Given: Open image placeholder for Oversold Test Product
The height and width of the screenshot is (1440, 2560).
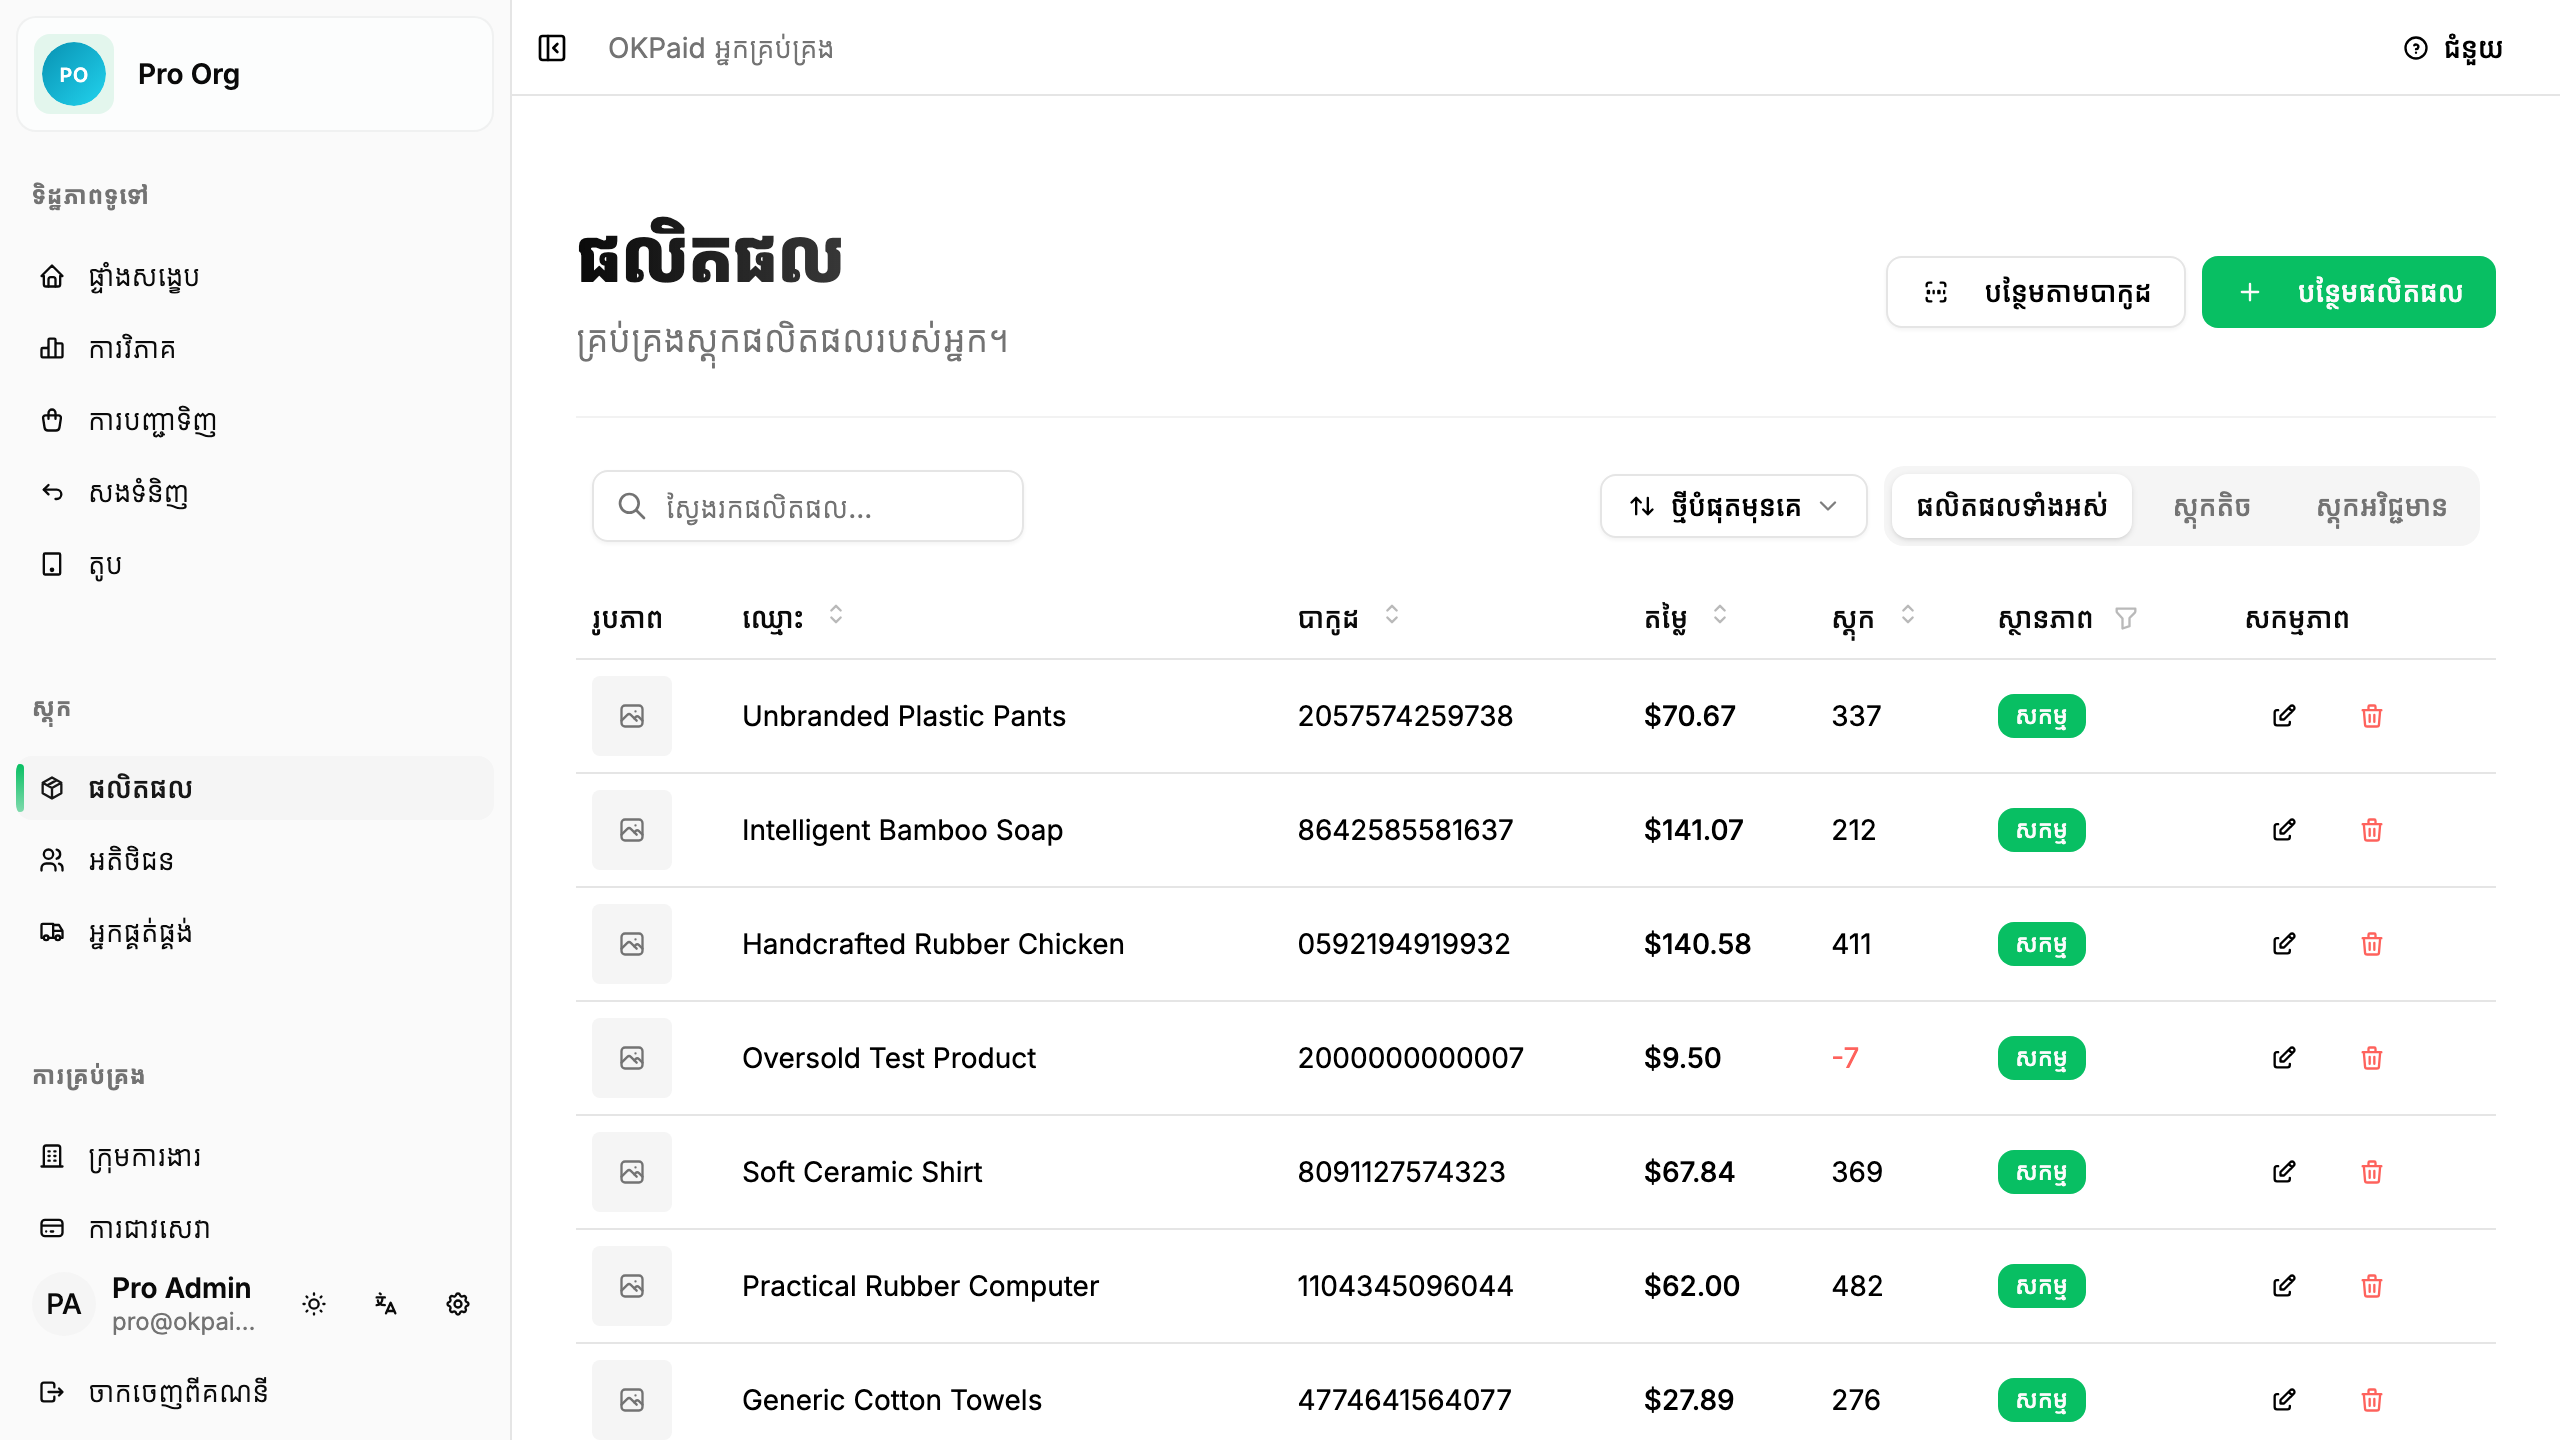Looking at the screenshot, I should (632, 1058).
